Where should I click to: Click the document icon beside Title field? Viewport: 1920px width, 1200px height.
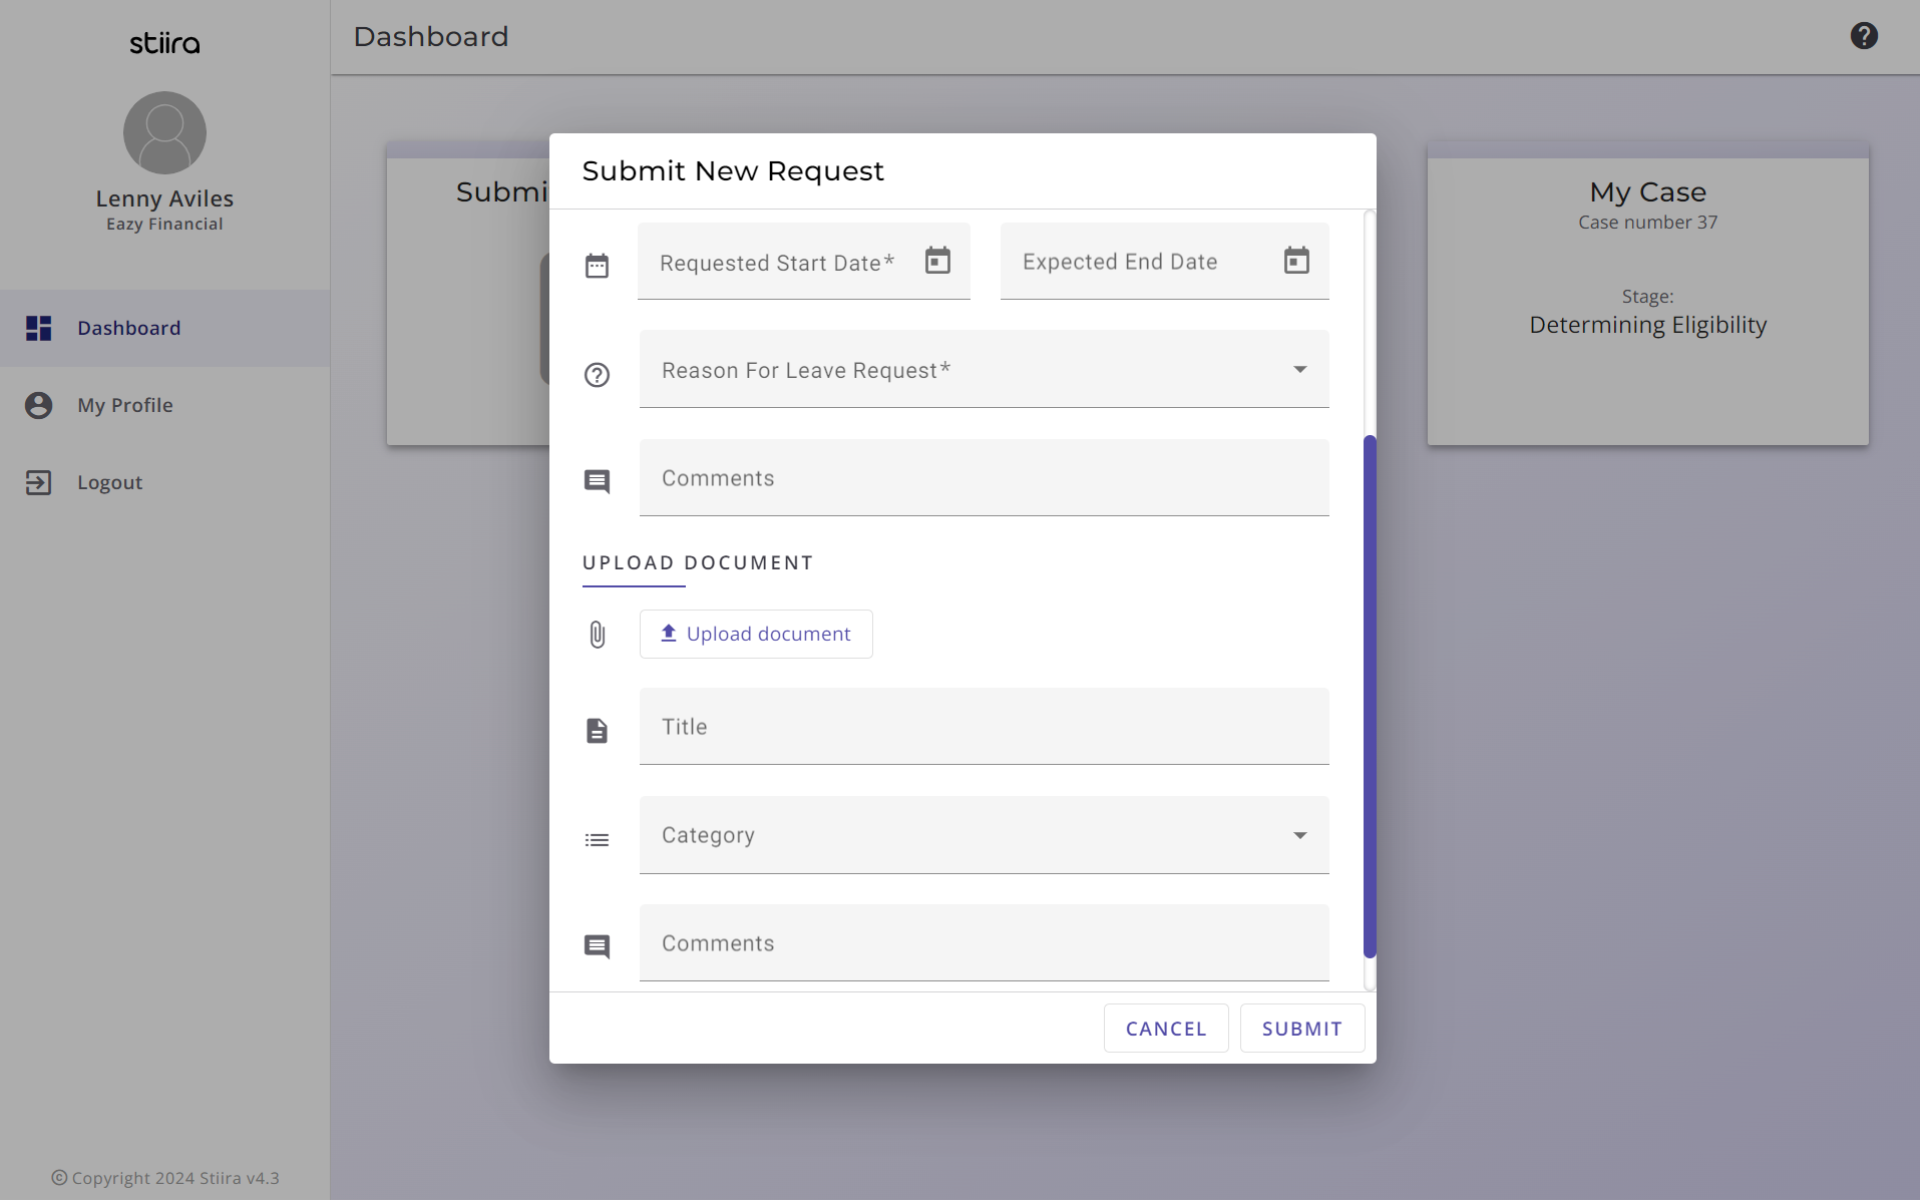point(597,731)
